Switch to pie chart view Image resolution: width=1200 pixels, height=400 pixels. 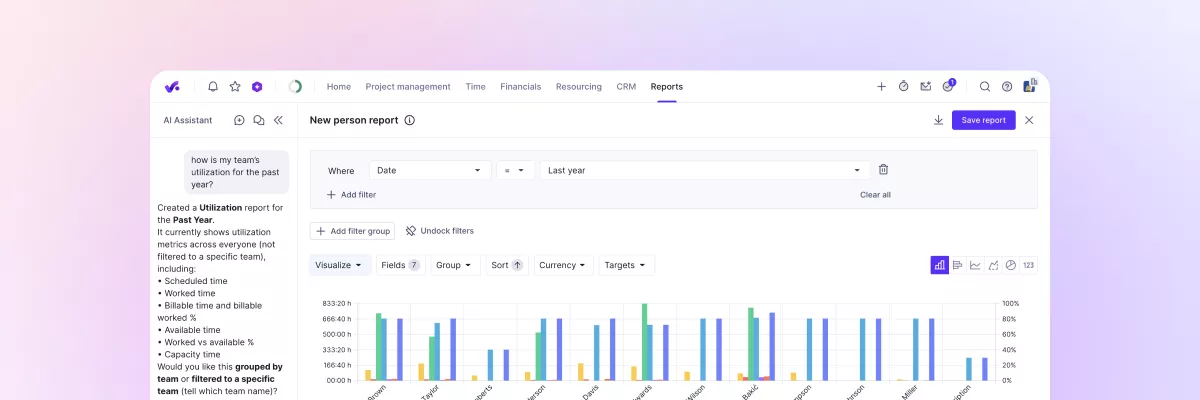(1010, 265)
